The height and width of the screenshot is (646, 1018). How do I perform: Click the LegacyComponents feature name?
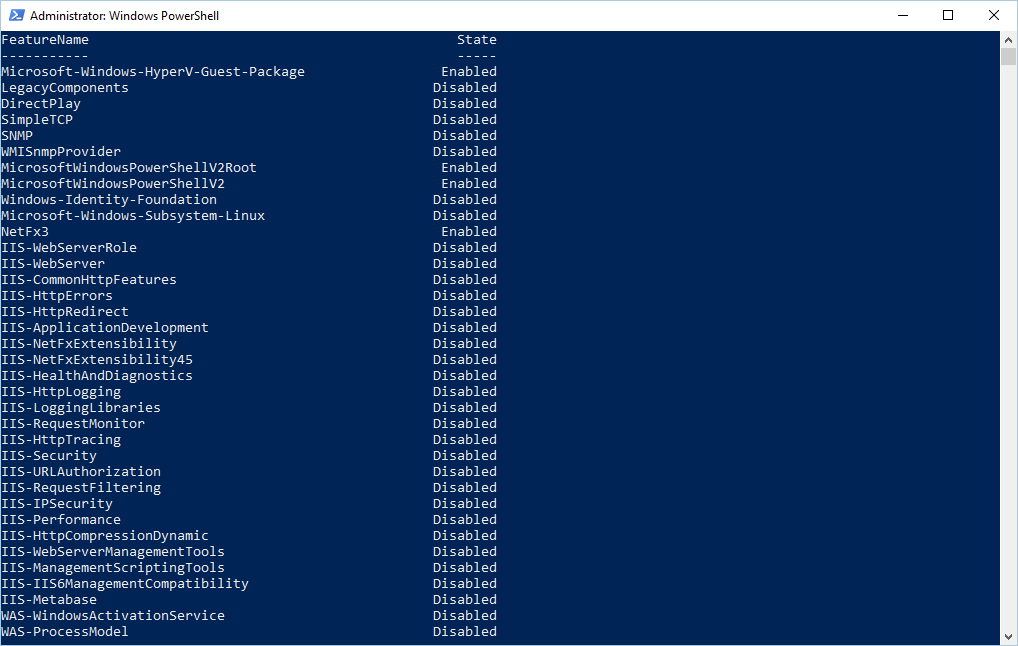click(x=65, y=88)
